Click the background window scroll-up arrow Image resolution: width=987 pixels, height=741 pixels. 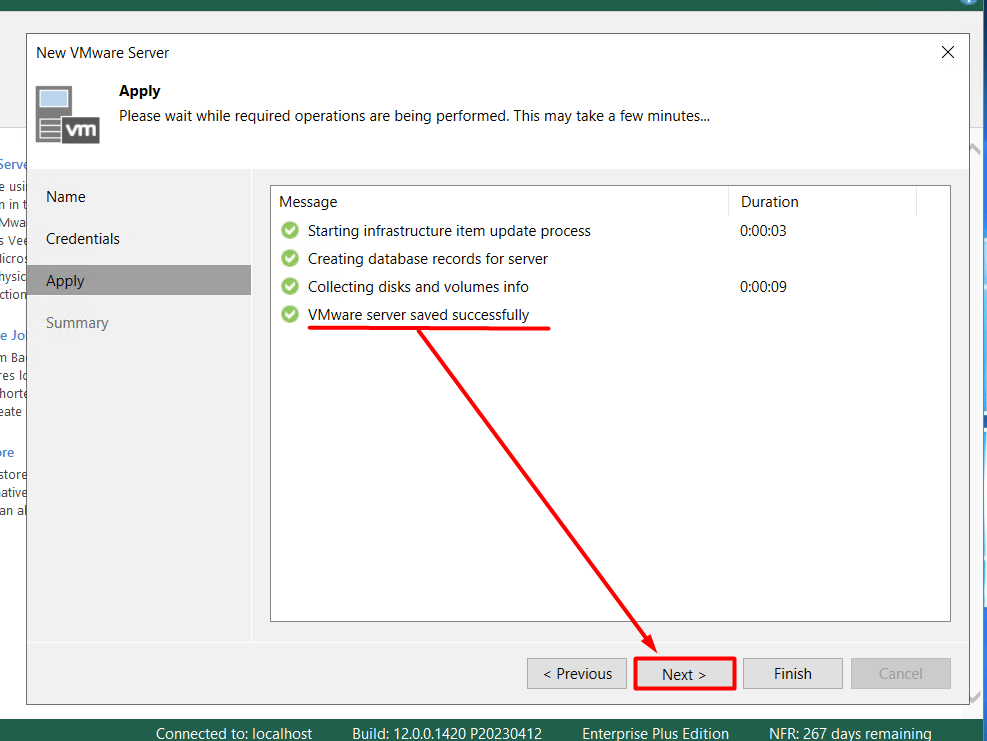pos(975,149)
